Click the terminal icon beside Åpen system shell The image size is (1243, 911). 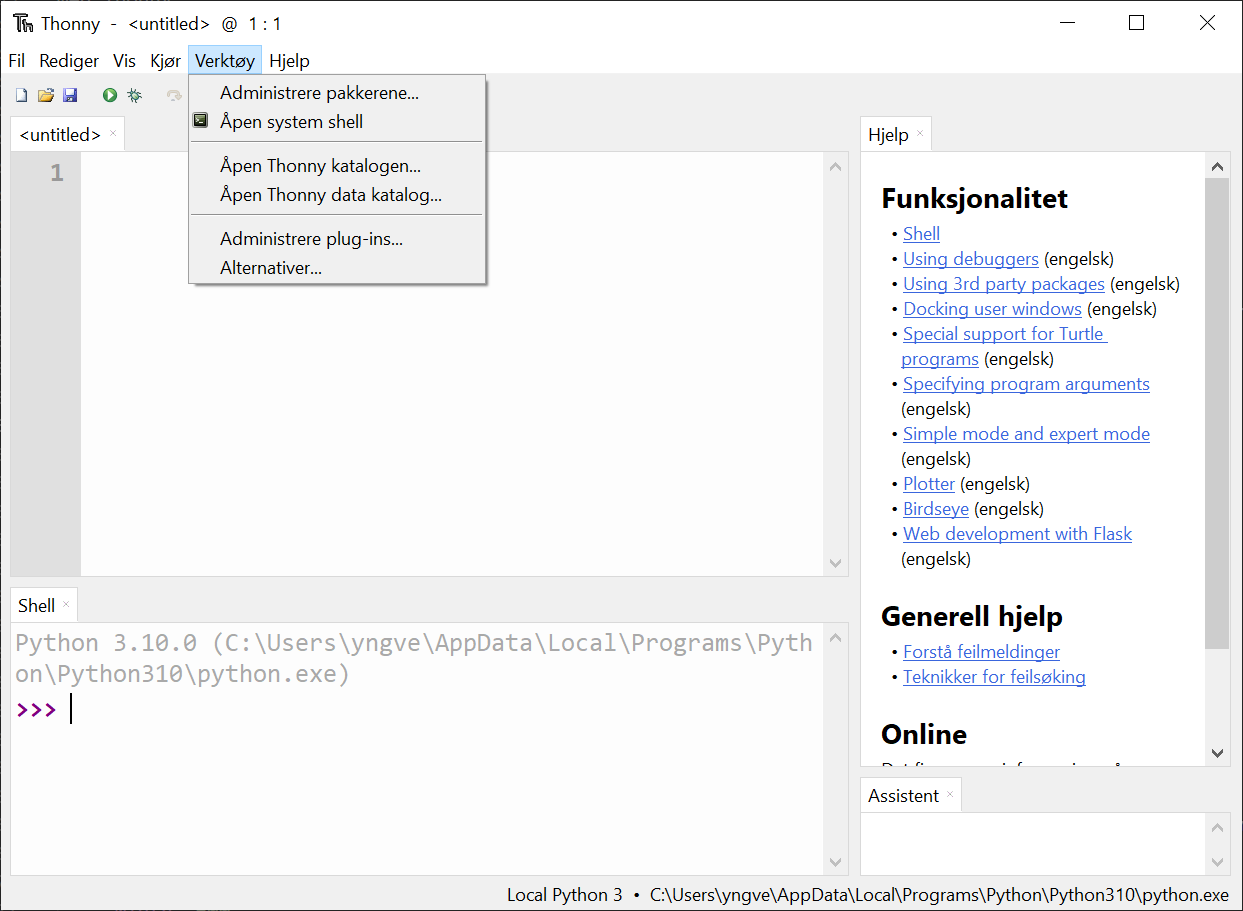[x=201, y=121]
